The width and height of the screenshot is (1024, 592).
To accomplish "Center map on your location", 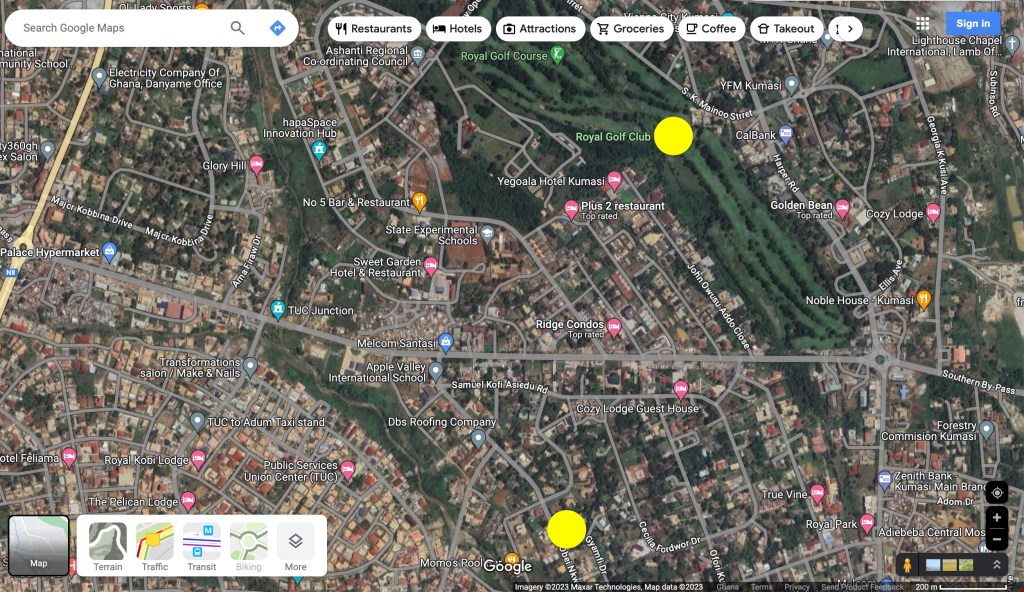I will pyautogui.click(x=996, y=492).
